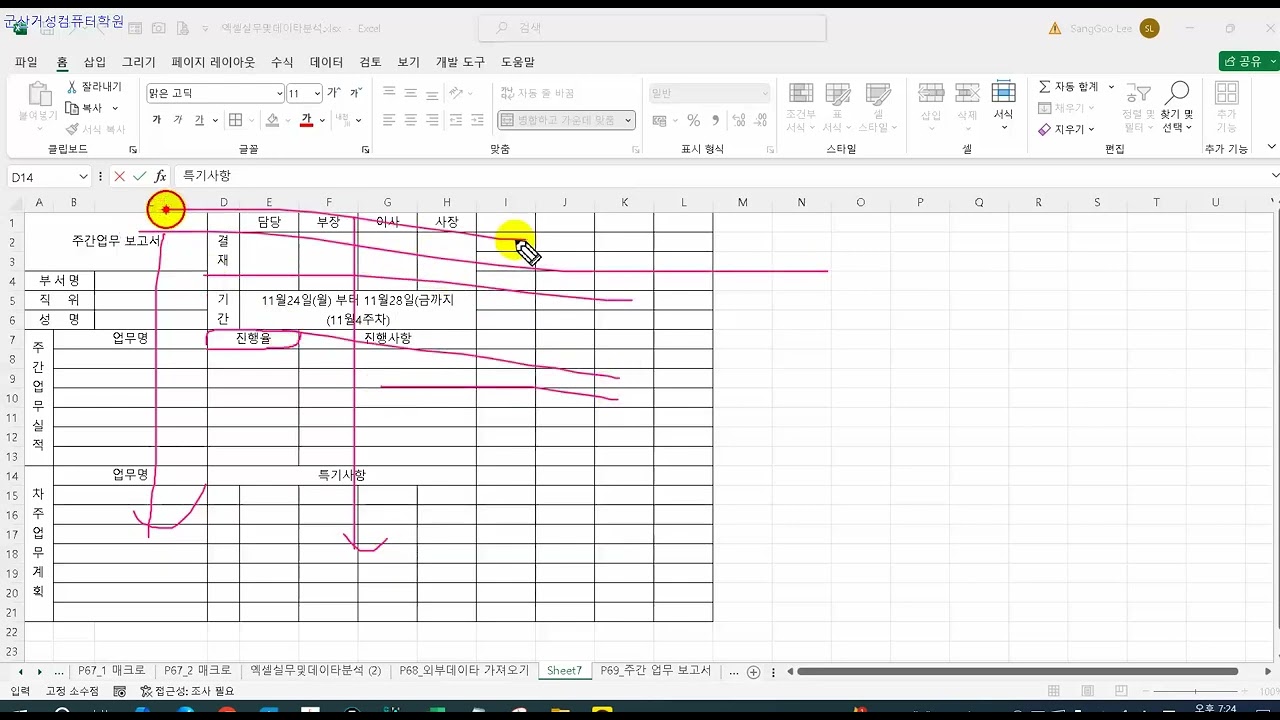Expand the formula bar chevron
This screenshot has height=720, width=1280.
click(1274, 176)
